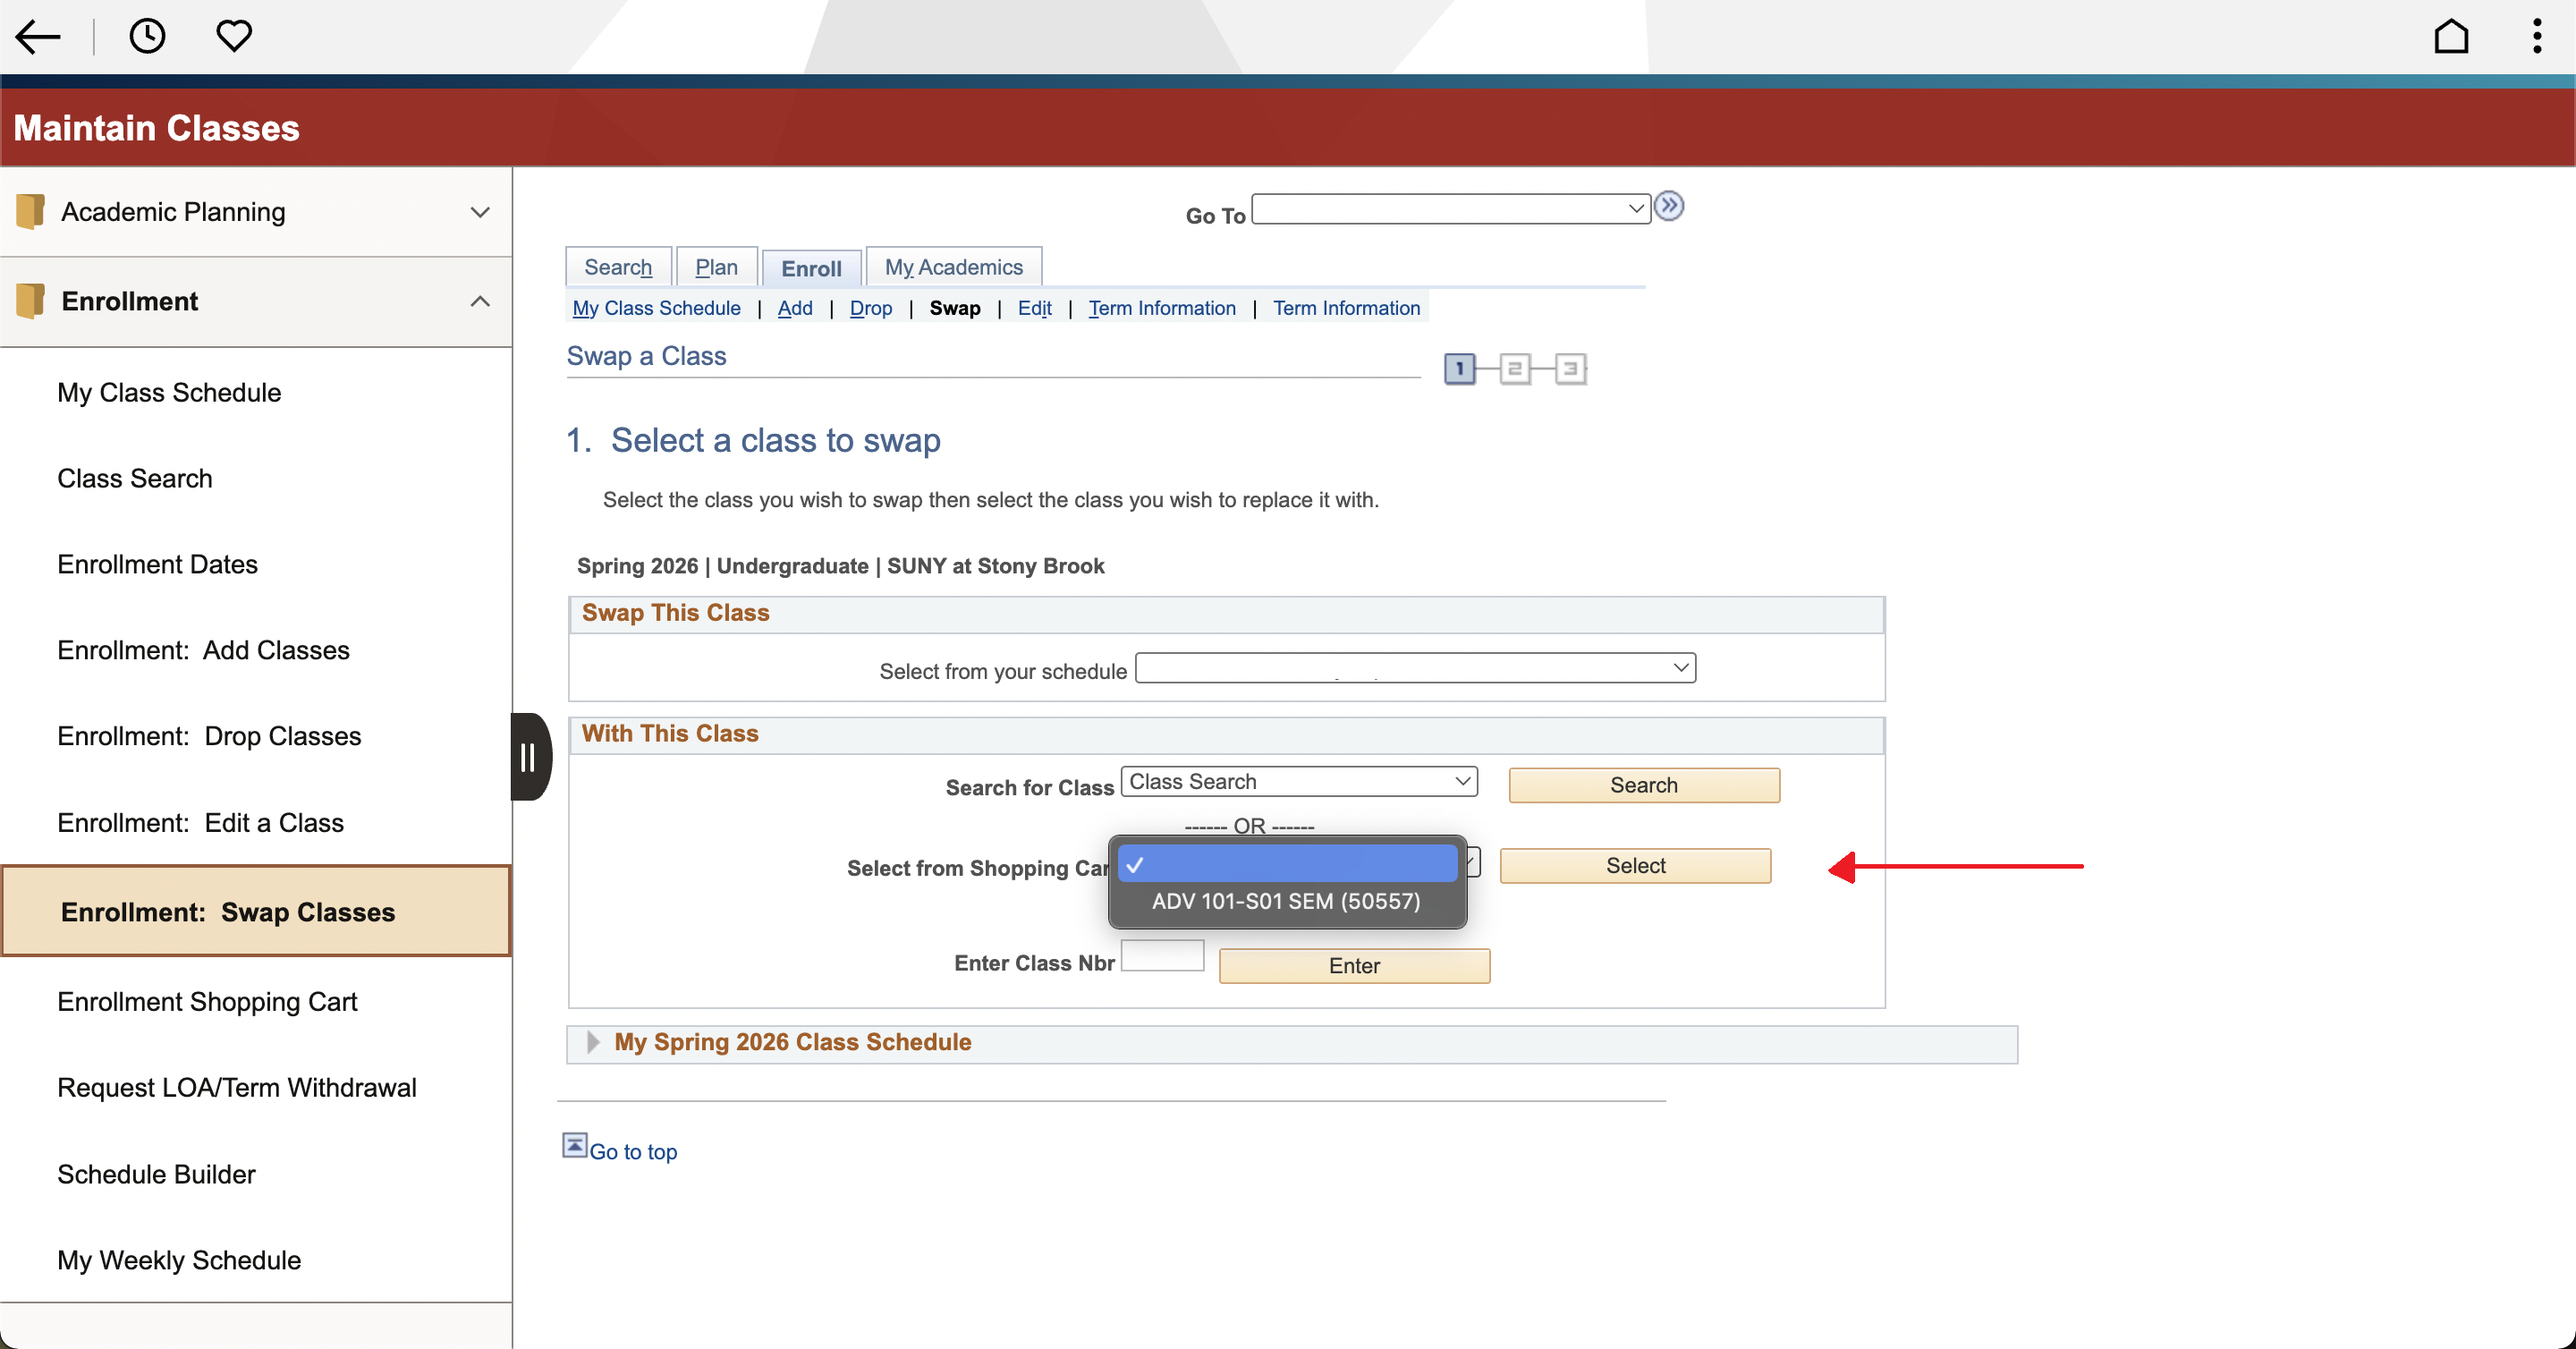Click the Go to top link

click(x=633, y=1151)
